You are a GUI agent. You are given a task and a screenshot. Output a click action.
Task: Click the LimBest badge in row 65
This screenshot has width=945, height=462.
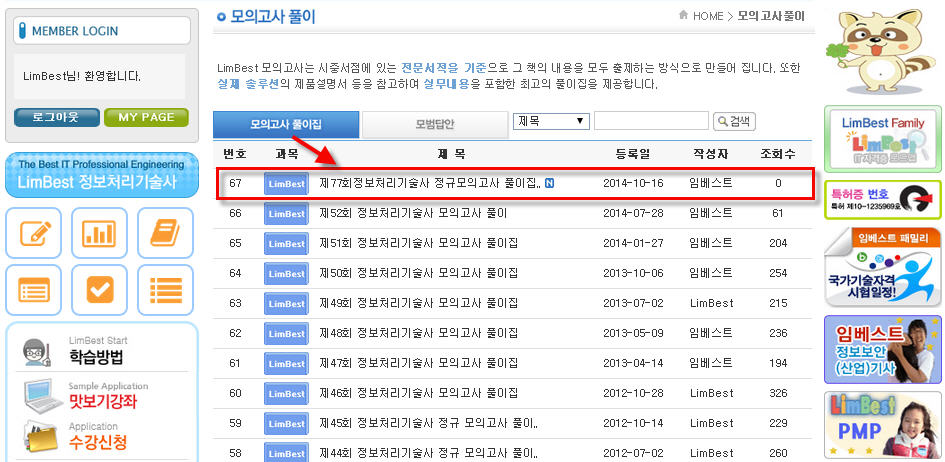pyautogui.click(x=286, y=244)
